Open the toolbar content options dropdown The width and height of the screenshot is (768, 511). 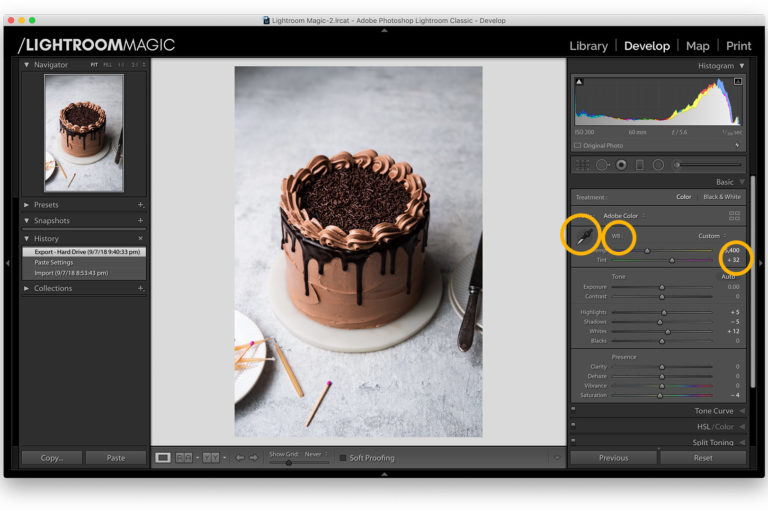pos(556,458)
